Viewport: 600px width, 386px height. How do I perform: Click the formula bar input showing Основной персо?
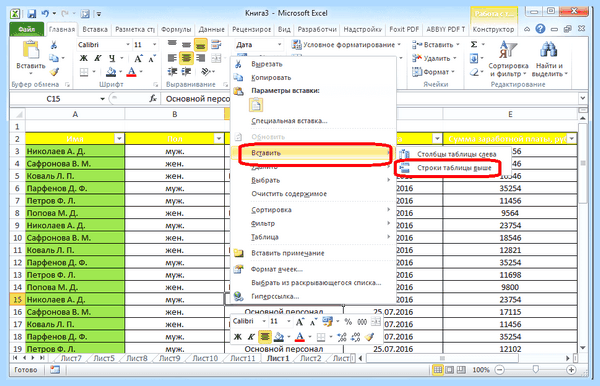tap(369, 99)
